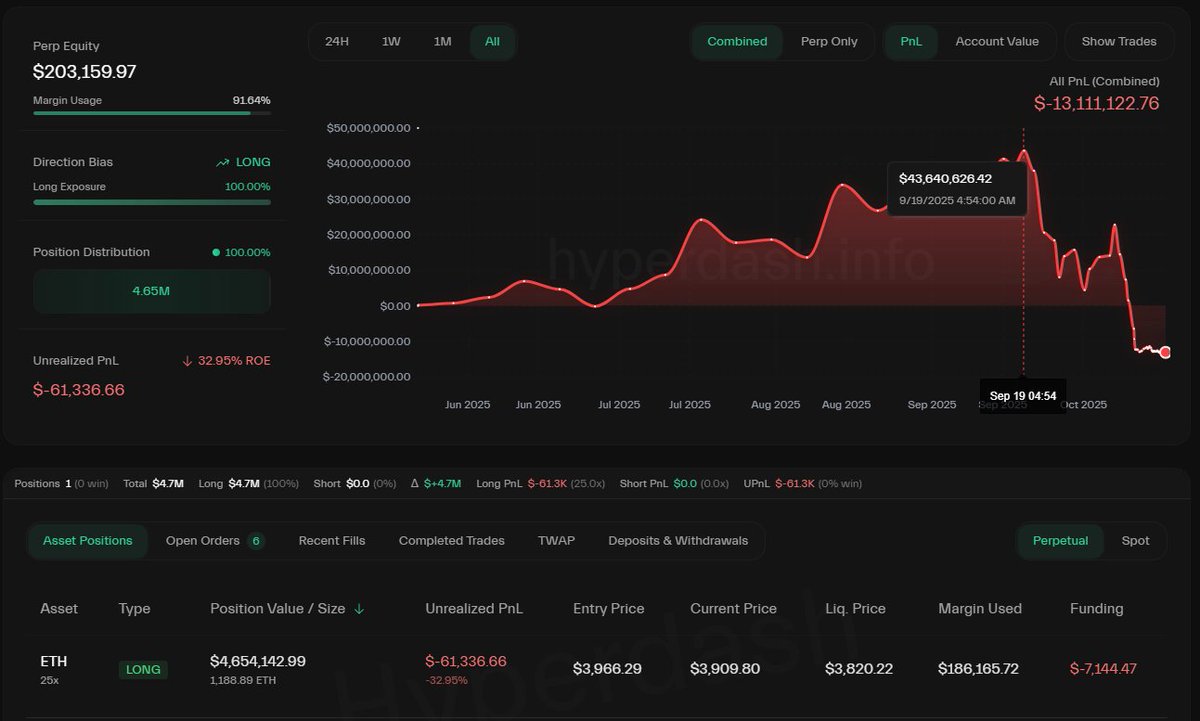Click the Perp Equity value $203,159.97

pyautogui.click(x=85, y=72)
